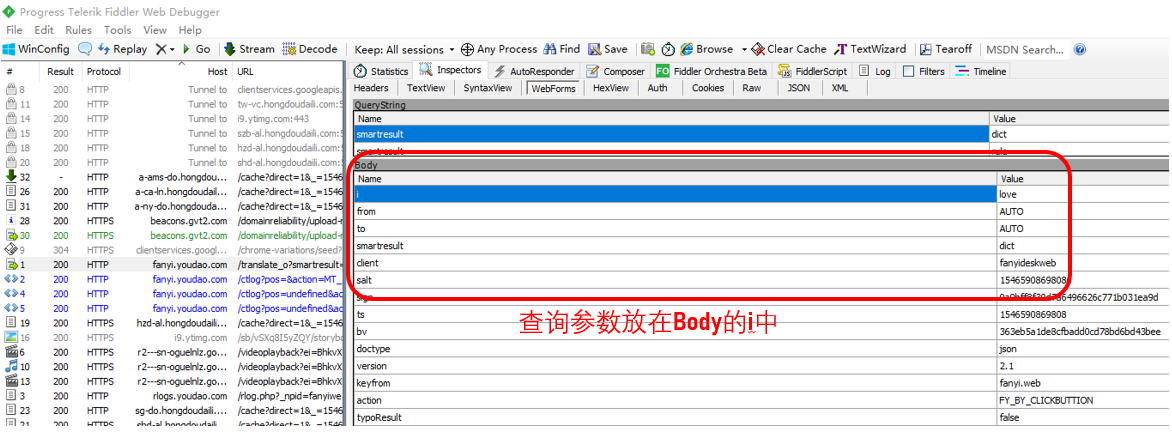Select the Cookies inspector tab

708,87
